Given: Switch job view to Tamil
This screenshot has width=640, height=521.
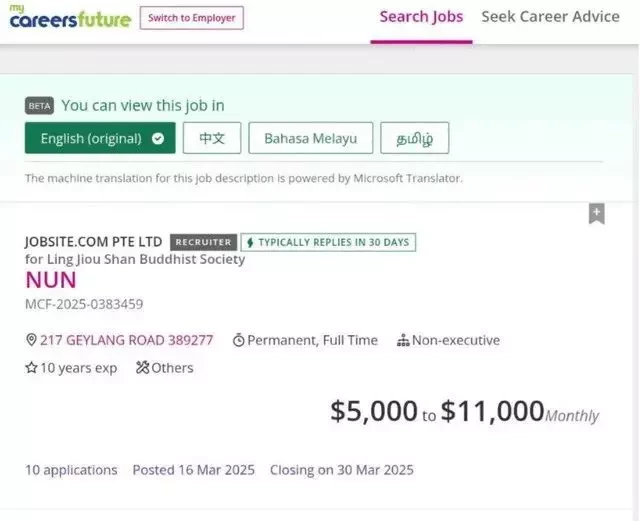Looking at the screenshot, I should pos(415,138).
